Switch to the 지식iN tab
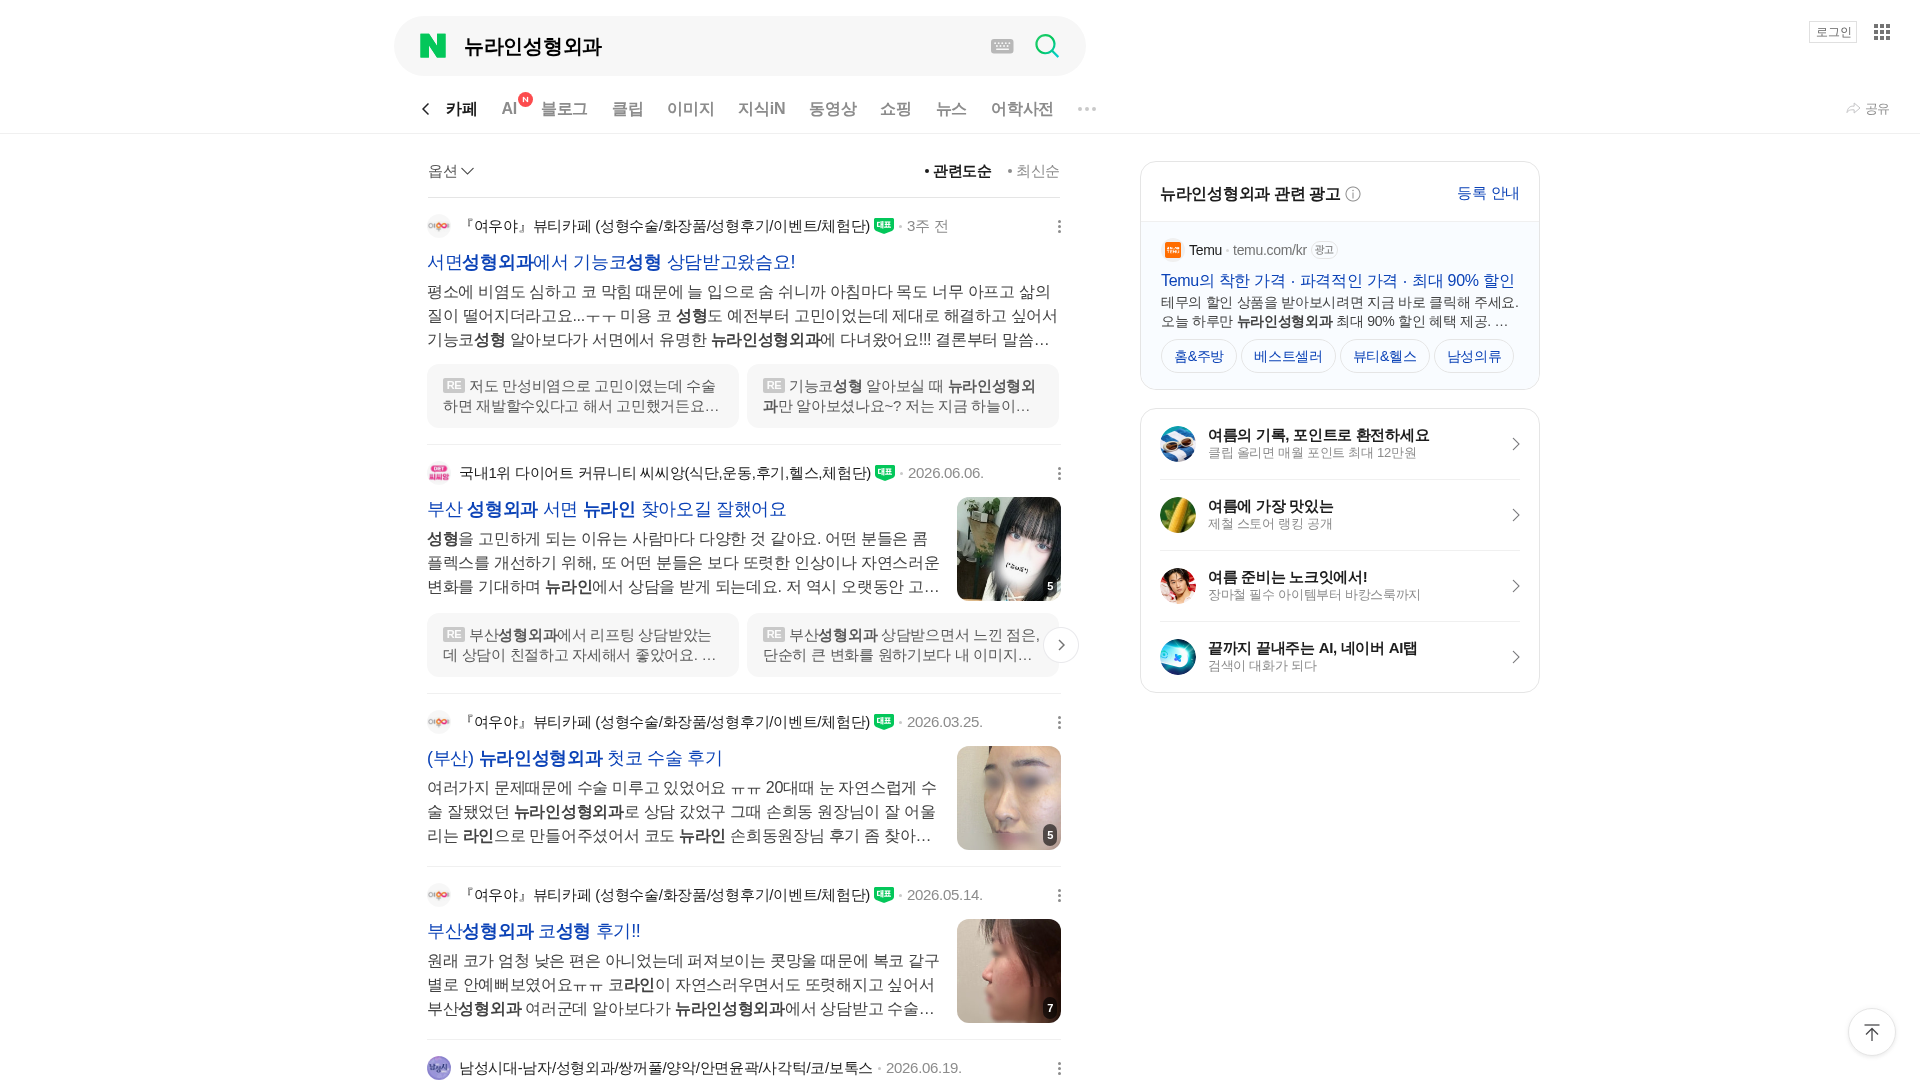Viewport: 1920px width, 1080px height. (761, 109)
